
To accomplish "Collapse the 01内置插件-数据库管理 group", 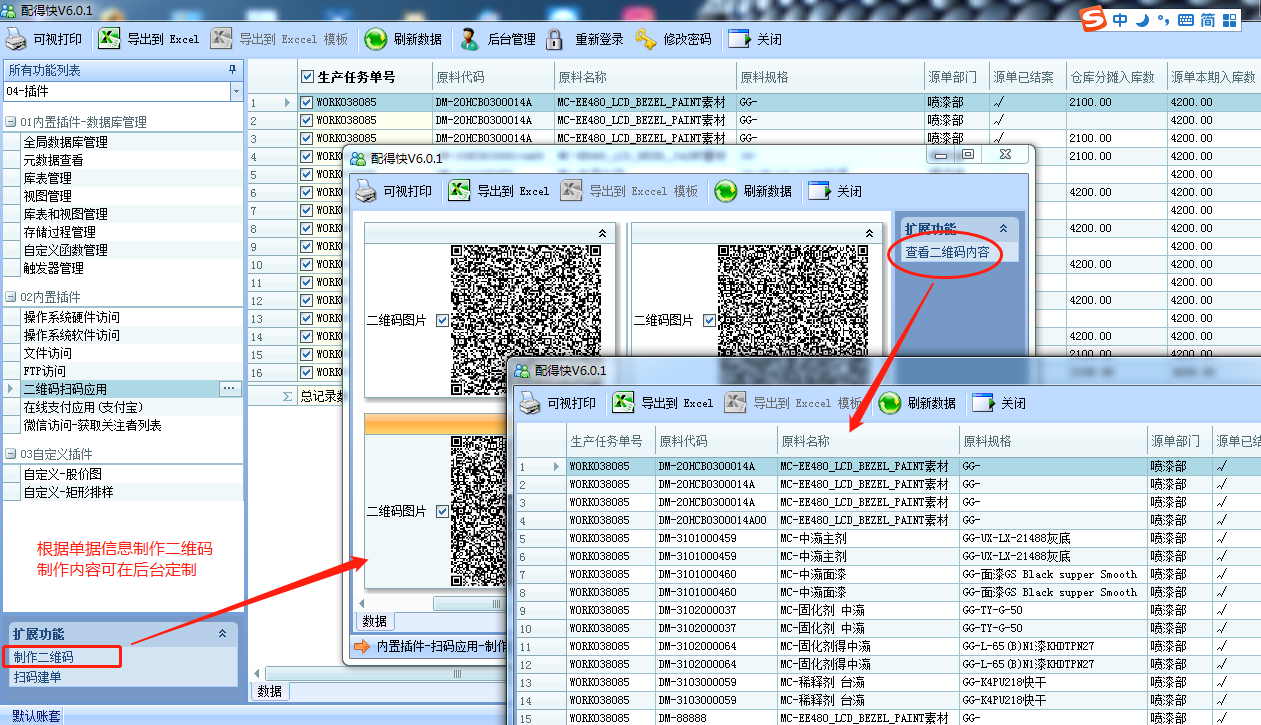I will point(10,122).
